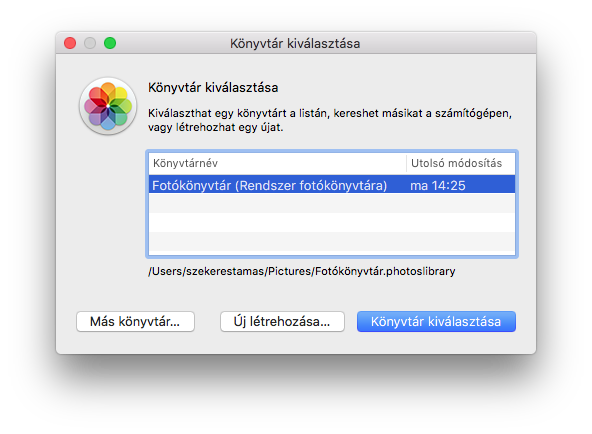Click the bold Könyvtár kiválasztása heading
The image size is (592, 434).
[213, 88]
